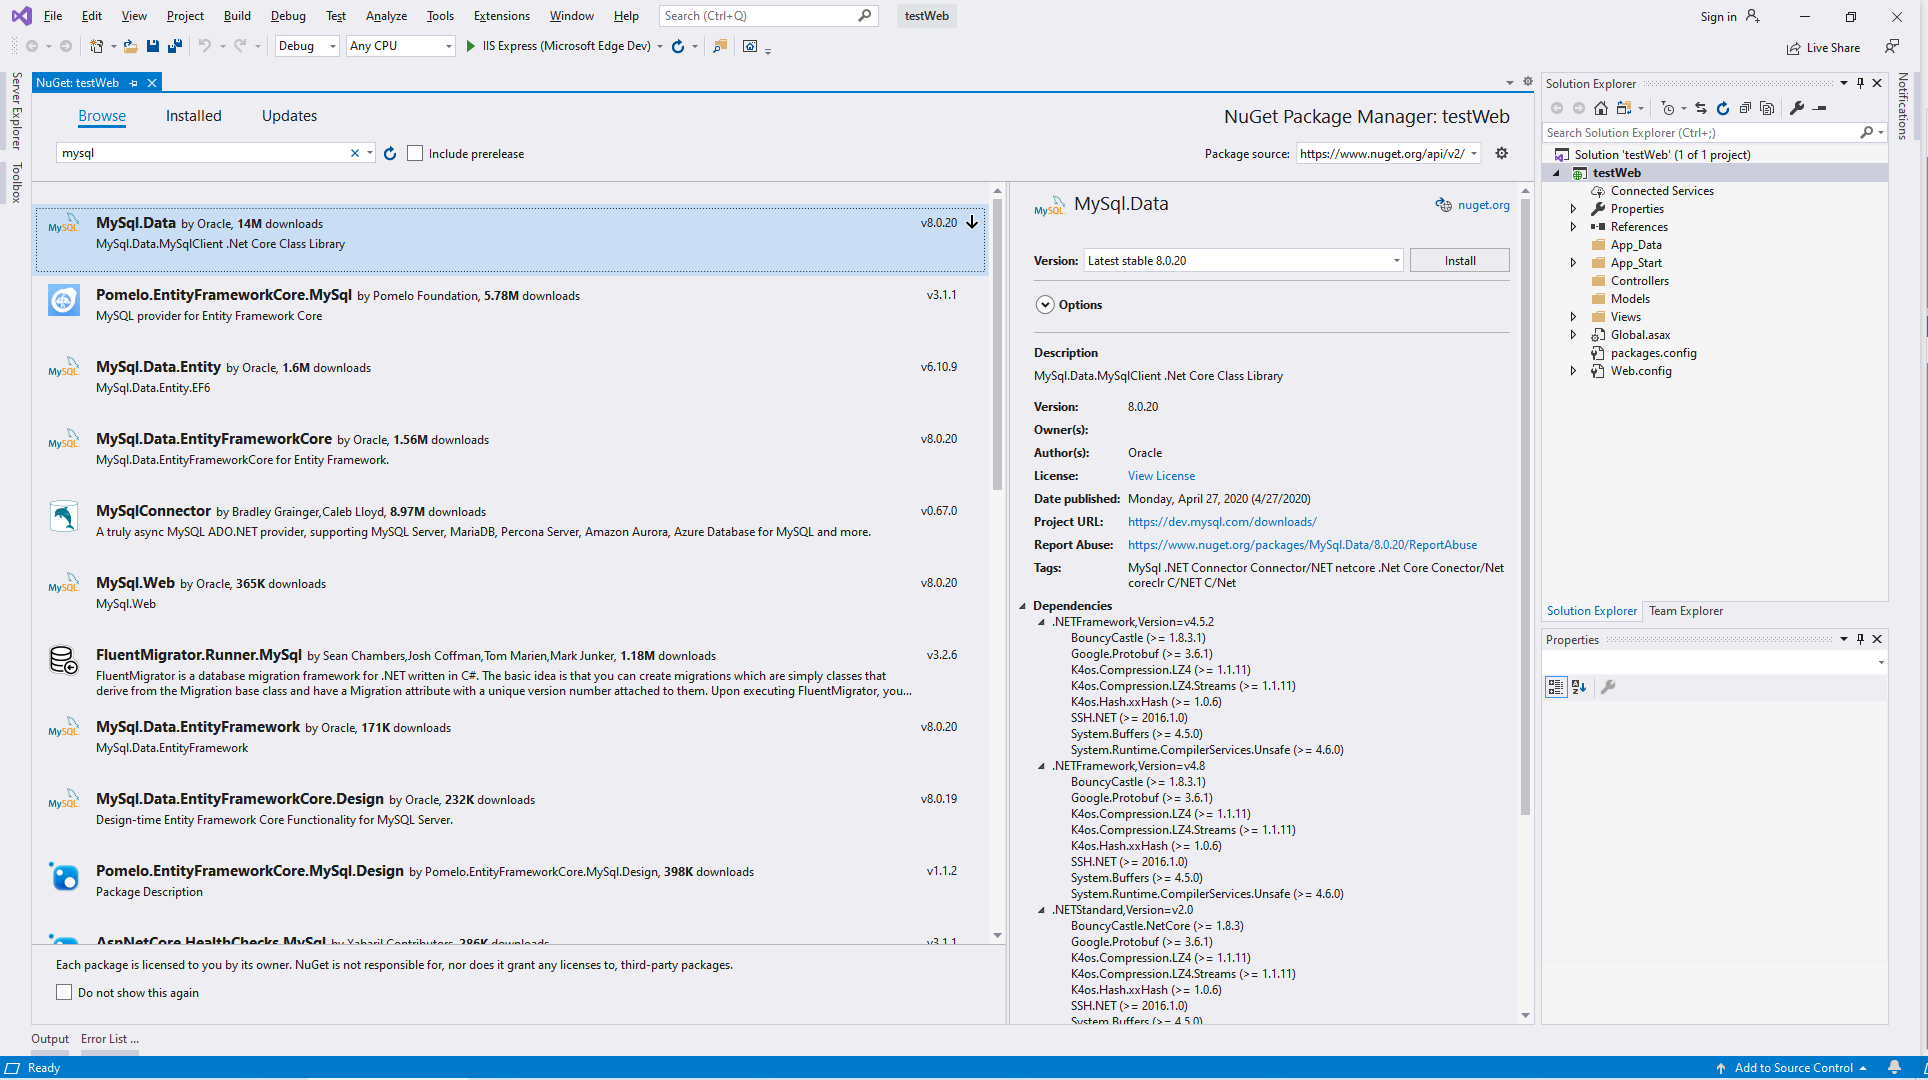Check Do not show this again
Image resolution: width=1928 pixels, height=1080 pixels.
64,992
